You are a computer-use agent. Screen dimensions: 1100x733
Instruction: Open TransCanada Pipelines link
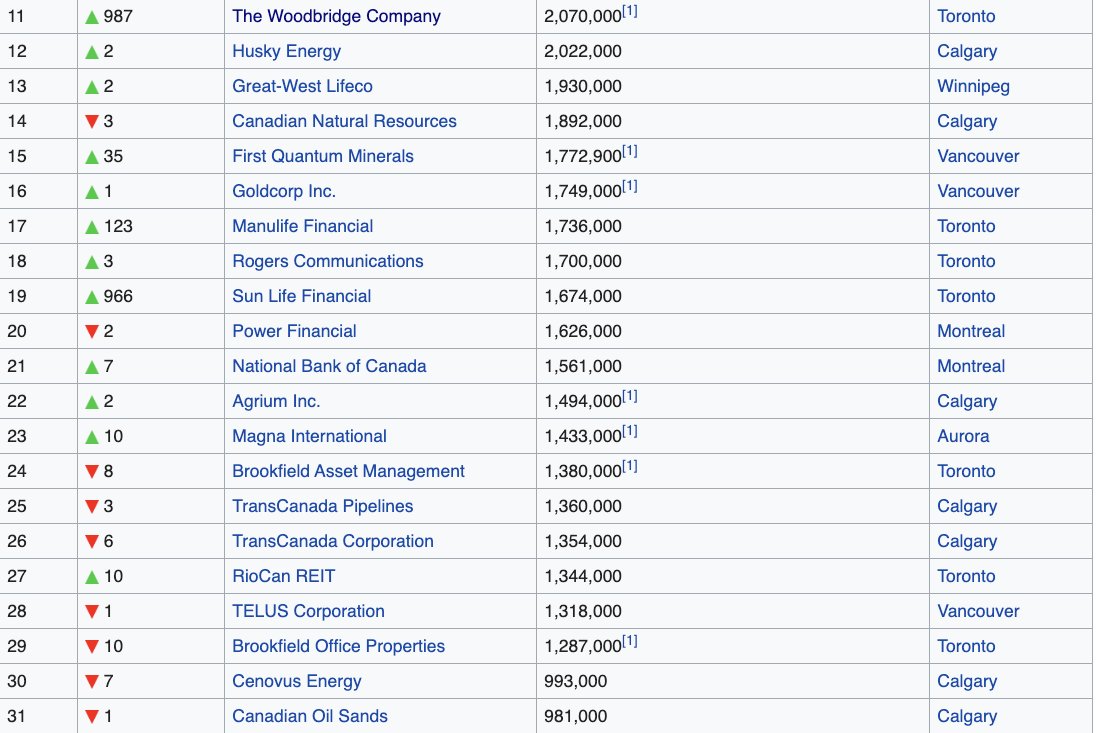[323, 507]
